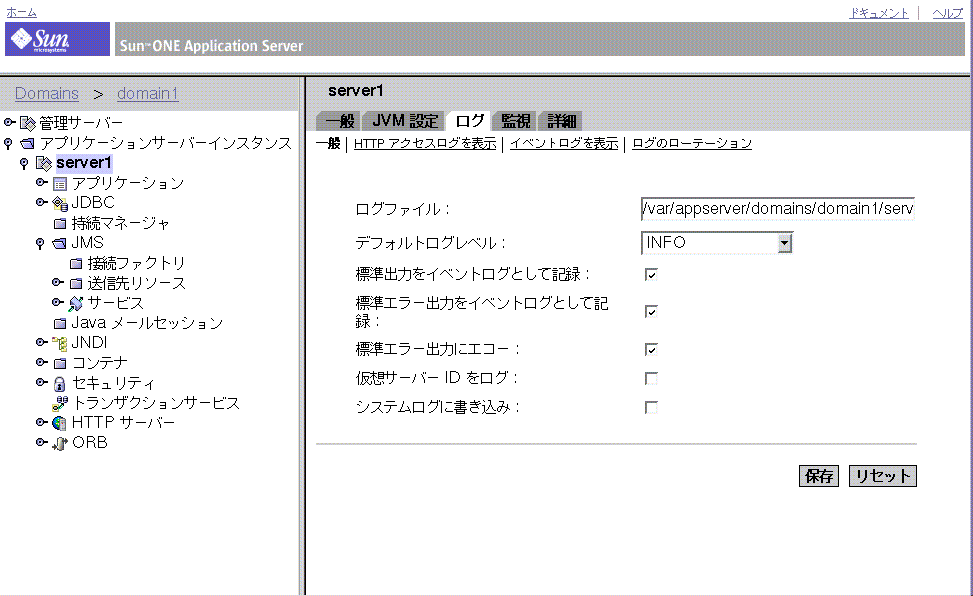This screenshot has width=973, height=596.
Task: Click the サービス plug icon
Action: click(x=76, y=304)
